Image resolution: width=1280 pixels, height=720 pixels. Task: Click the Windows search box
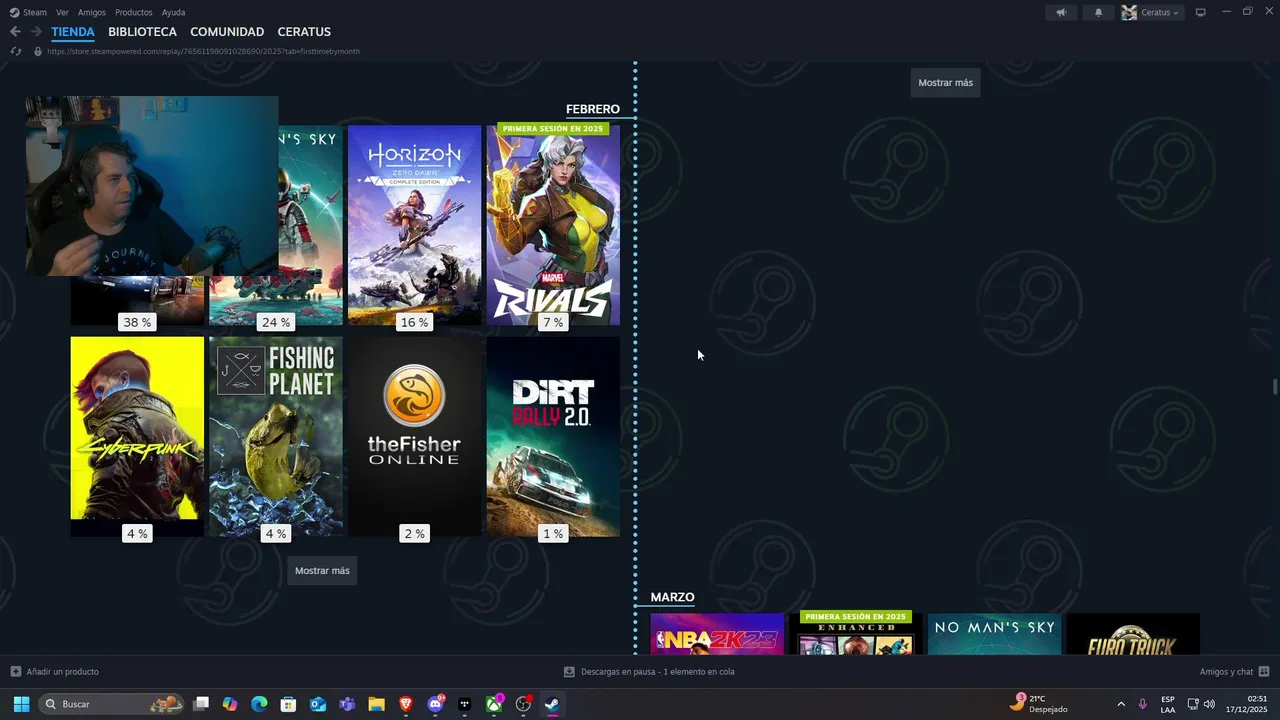[112, 704]
